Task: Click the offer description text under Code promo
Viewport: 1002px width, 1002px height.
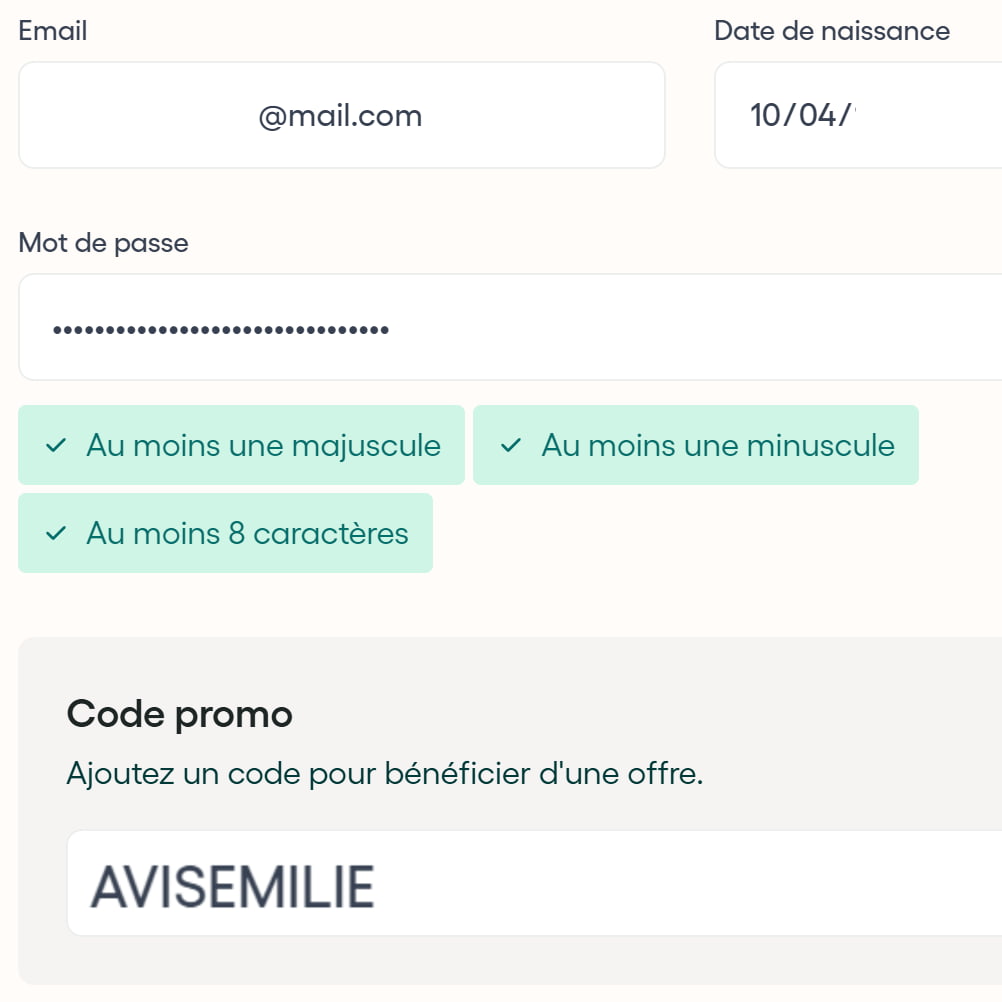Action: 385,773
